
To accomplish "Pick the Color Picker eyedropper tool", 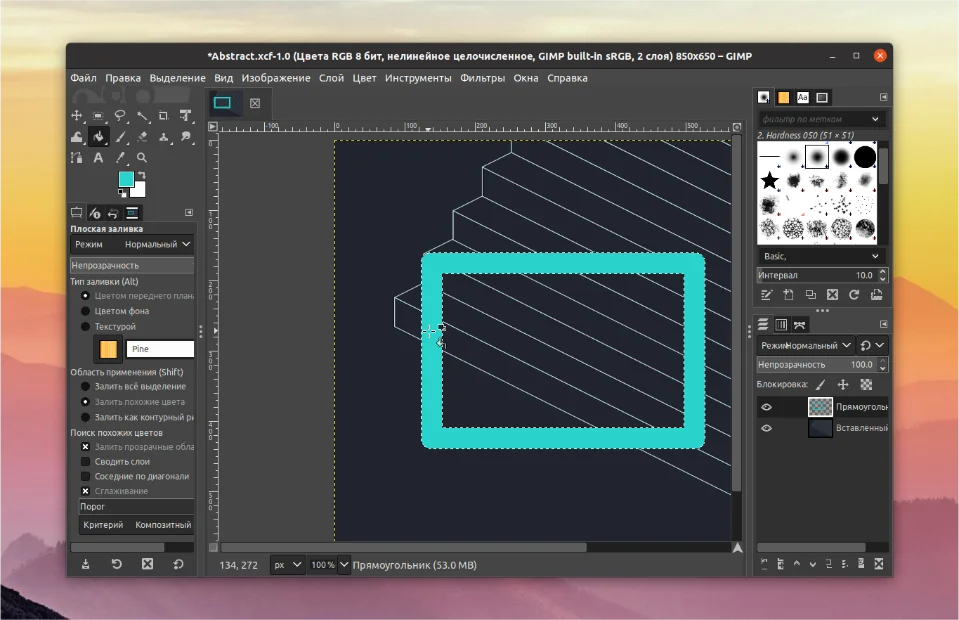I will (121, 158).
